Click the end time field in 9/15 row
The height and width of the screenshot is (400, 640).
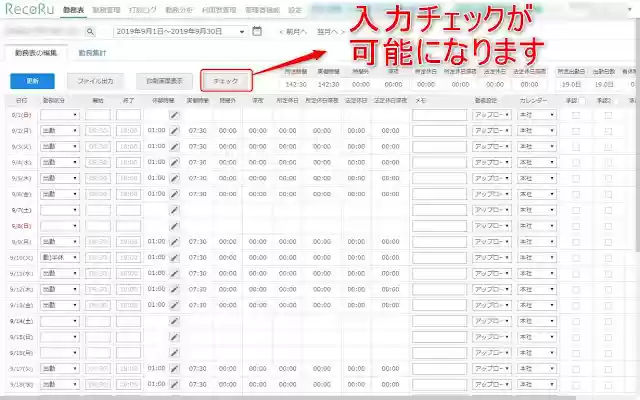point(129,337)
